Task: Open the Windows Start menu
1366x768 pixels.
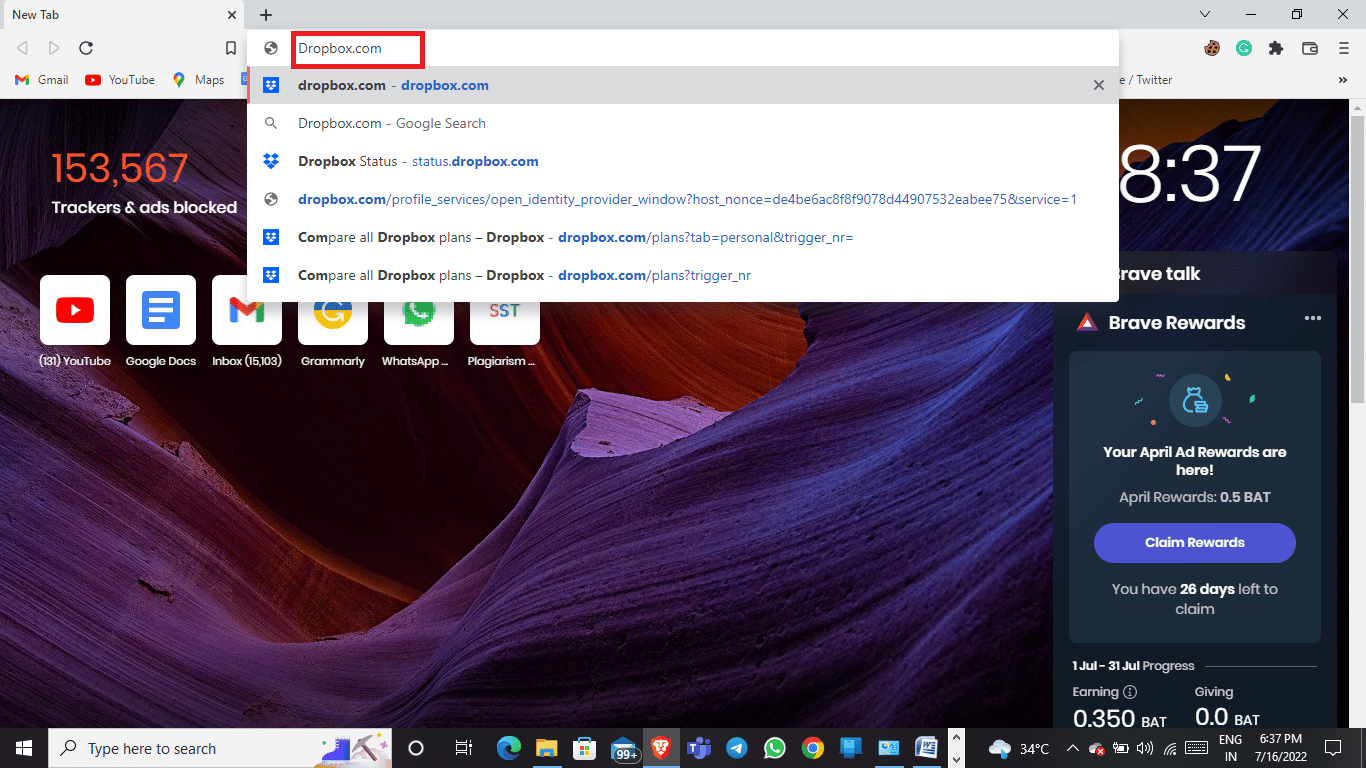Action: [x=24, y=748]
